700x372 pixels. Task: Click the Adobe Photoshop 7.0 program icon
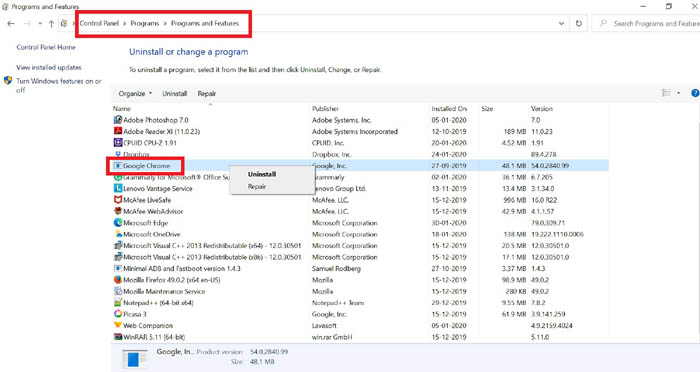[x=118, y=120]
